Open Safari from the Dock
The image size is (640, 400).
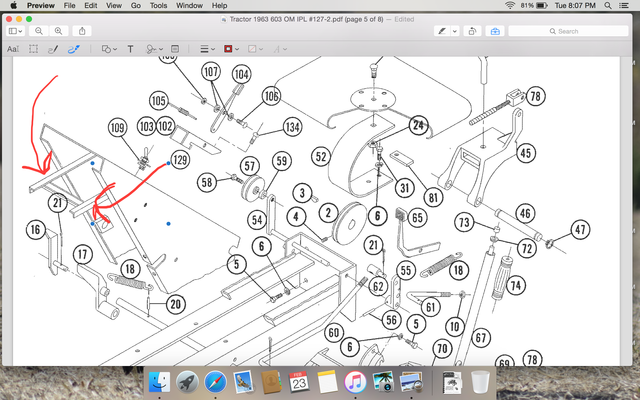tap(216, 382)
